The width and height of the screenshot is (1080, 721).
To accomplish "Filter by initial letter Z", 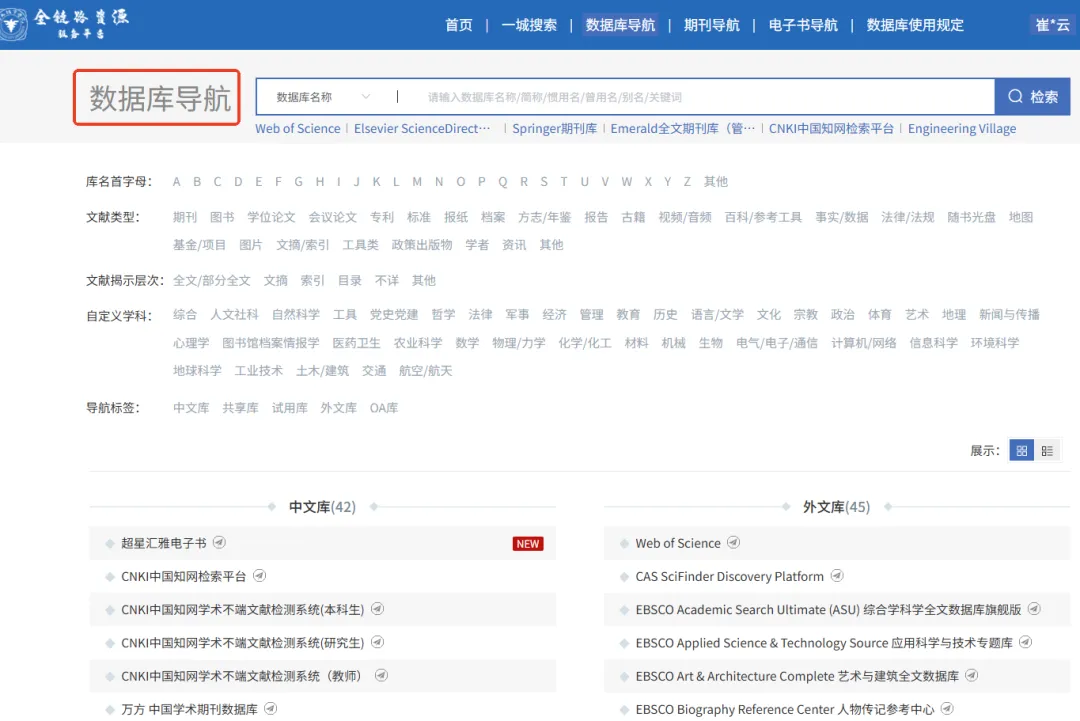I will (687, 182).
